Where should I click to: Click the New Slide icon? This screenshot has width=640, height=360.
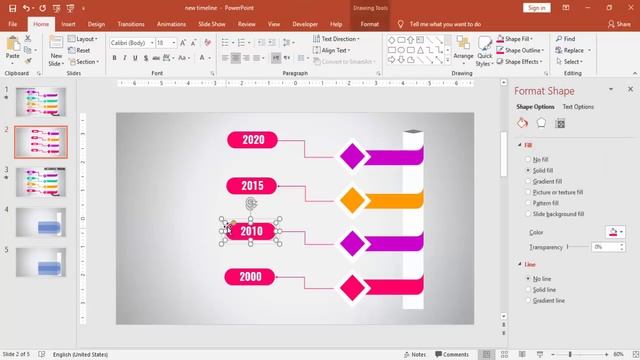click(56, 43)
